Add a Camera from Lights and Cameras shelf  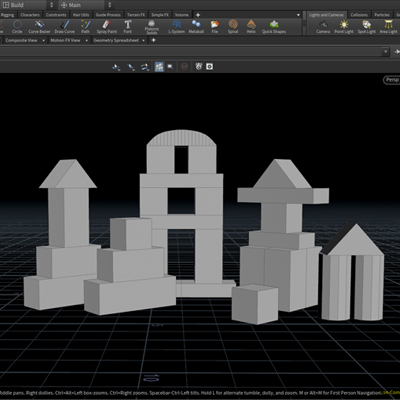(323, 27)
